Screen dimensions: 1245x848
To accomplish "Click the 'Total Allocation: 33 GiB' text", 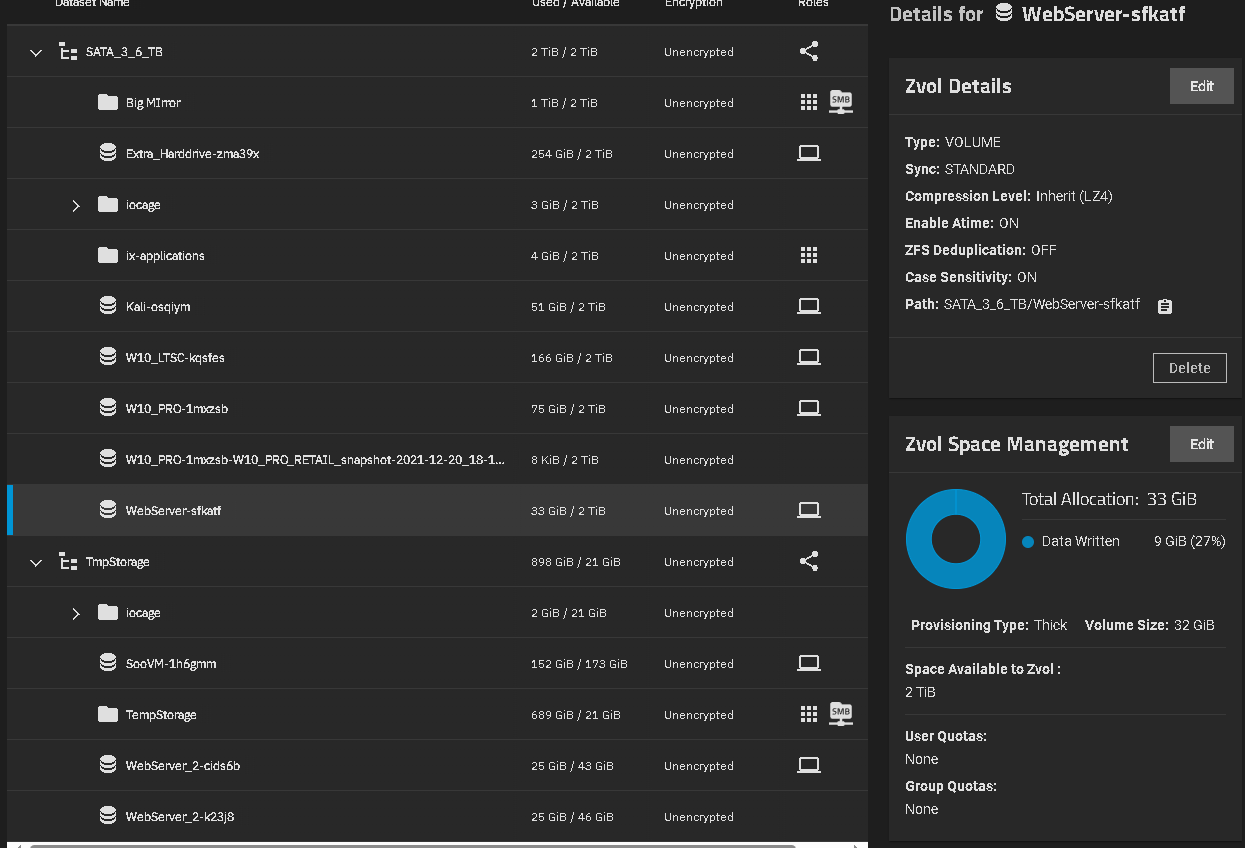I will [x=1109, y=499].
